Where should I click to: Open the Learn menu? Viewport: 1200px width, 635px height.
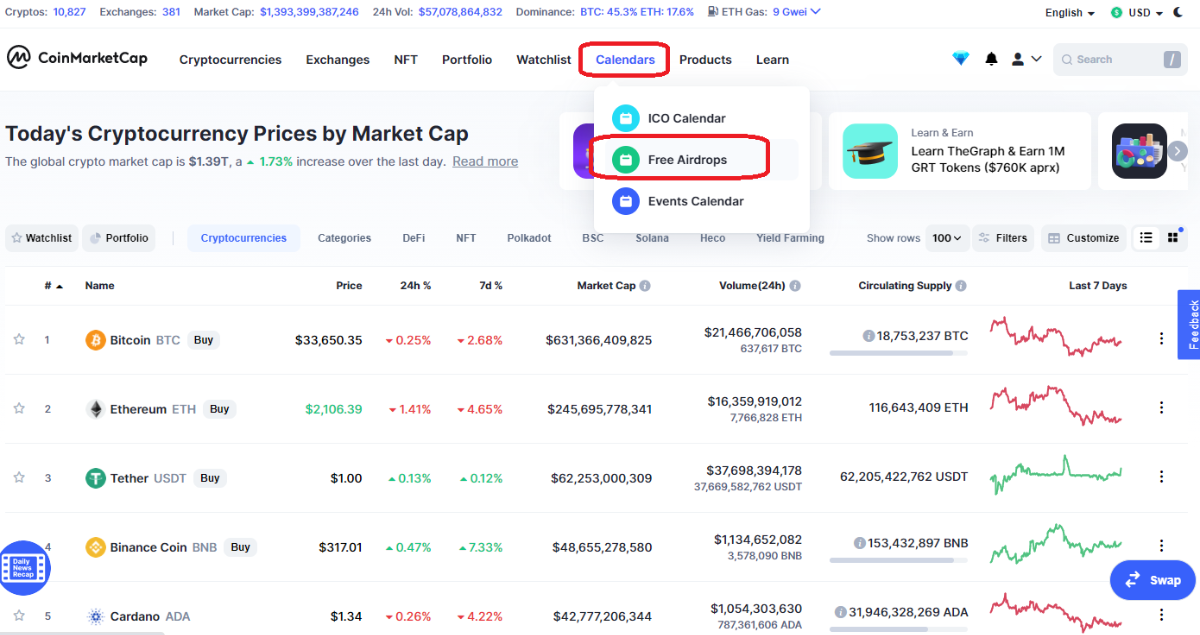tap(772, 60)
